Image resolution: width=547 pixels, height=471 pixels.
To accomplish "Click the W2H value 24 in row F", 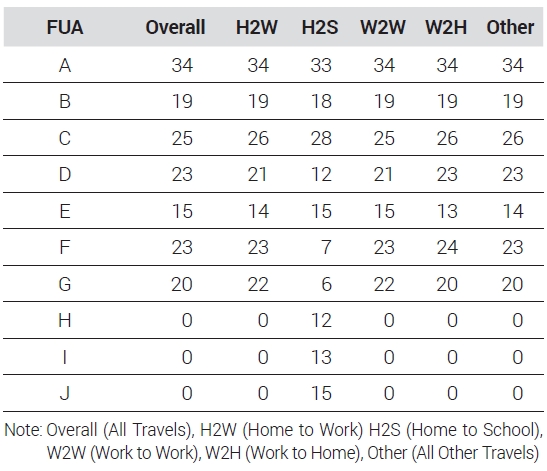I will click(447, 247).
